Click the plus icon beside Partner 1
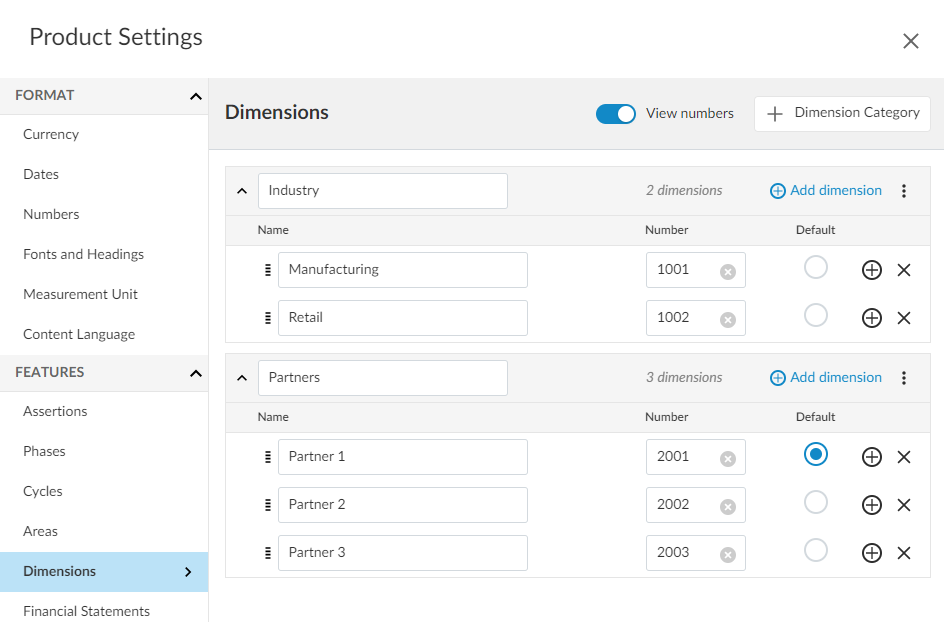 tap(871, 457)
